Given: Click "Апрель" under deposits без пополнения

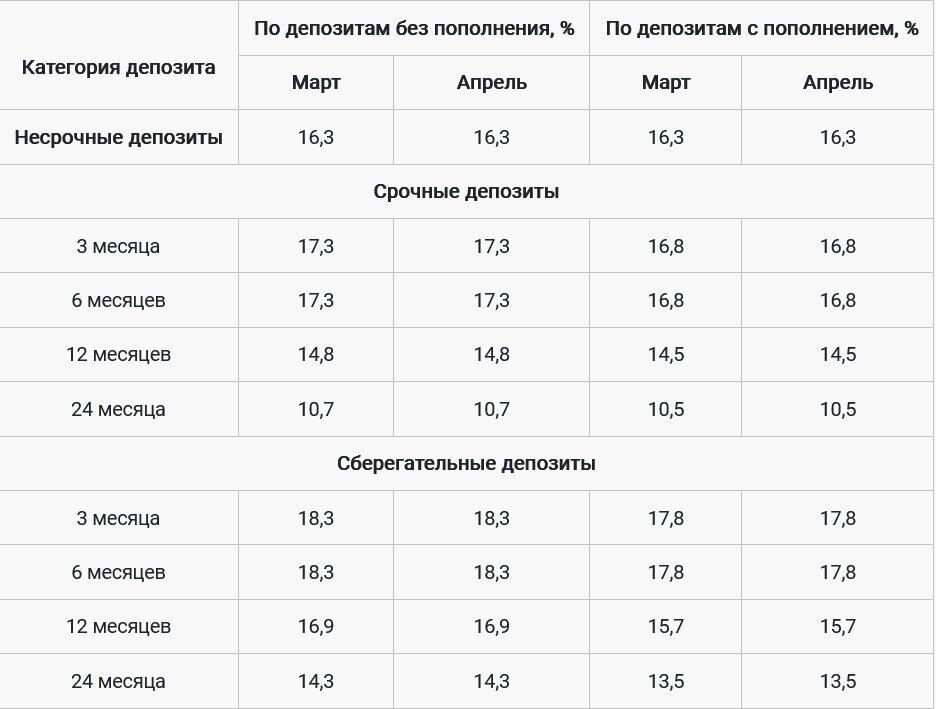Looking at the screenshot, I should [491, 83].
